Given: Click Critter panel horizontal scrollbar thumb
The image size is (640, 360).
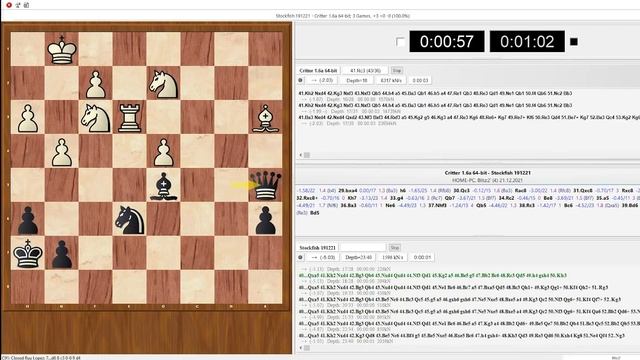Looking at the screenshot, I should pos(307,155).
